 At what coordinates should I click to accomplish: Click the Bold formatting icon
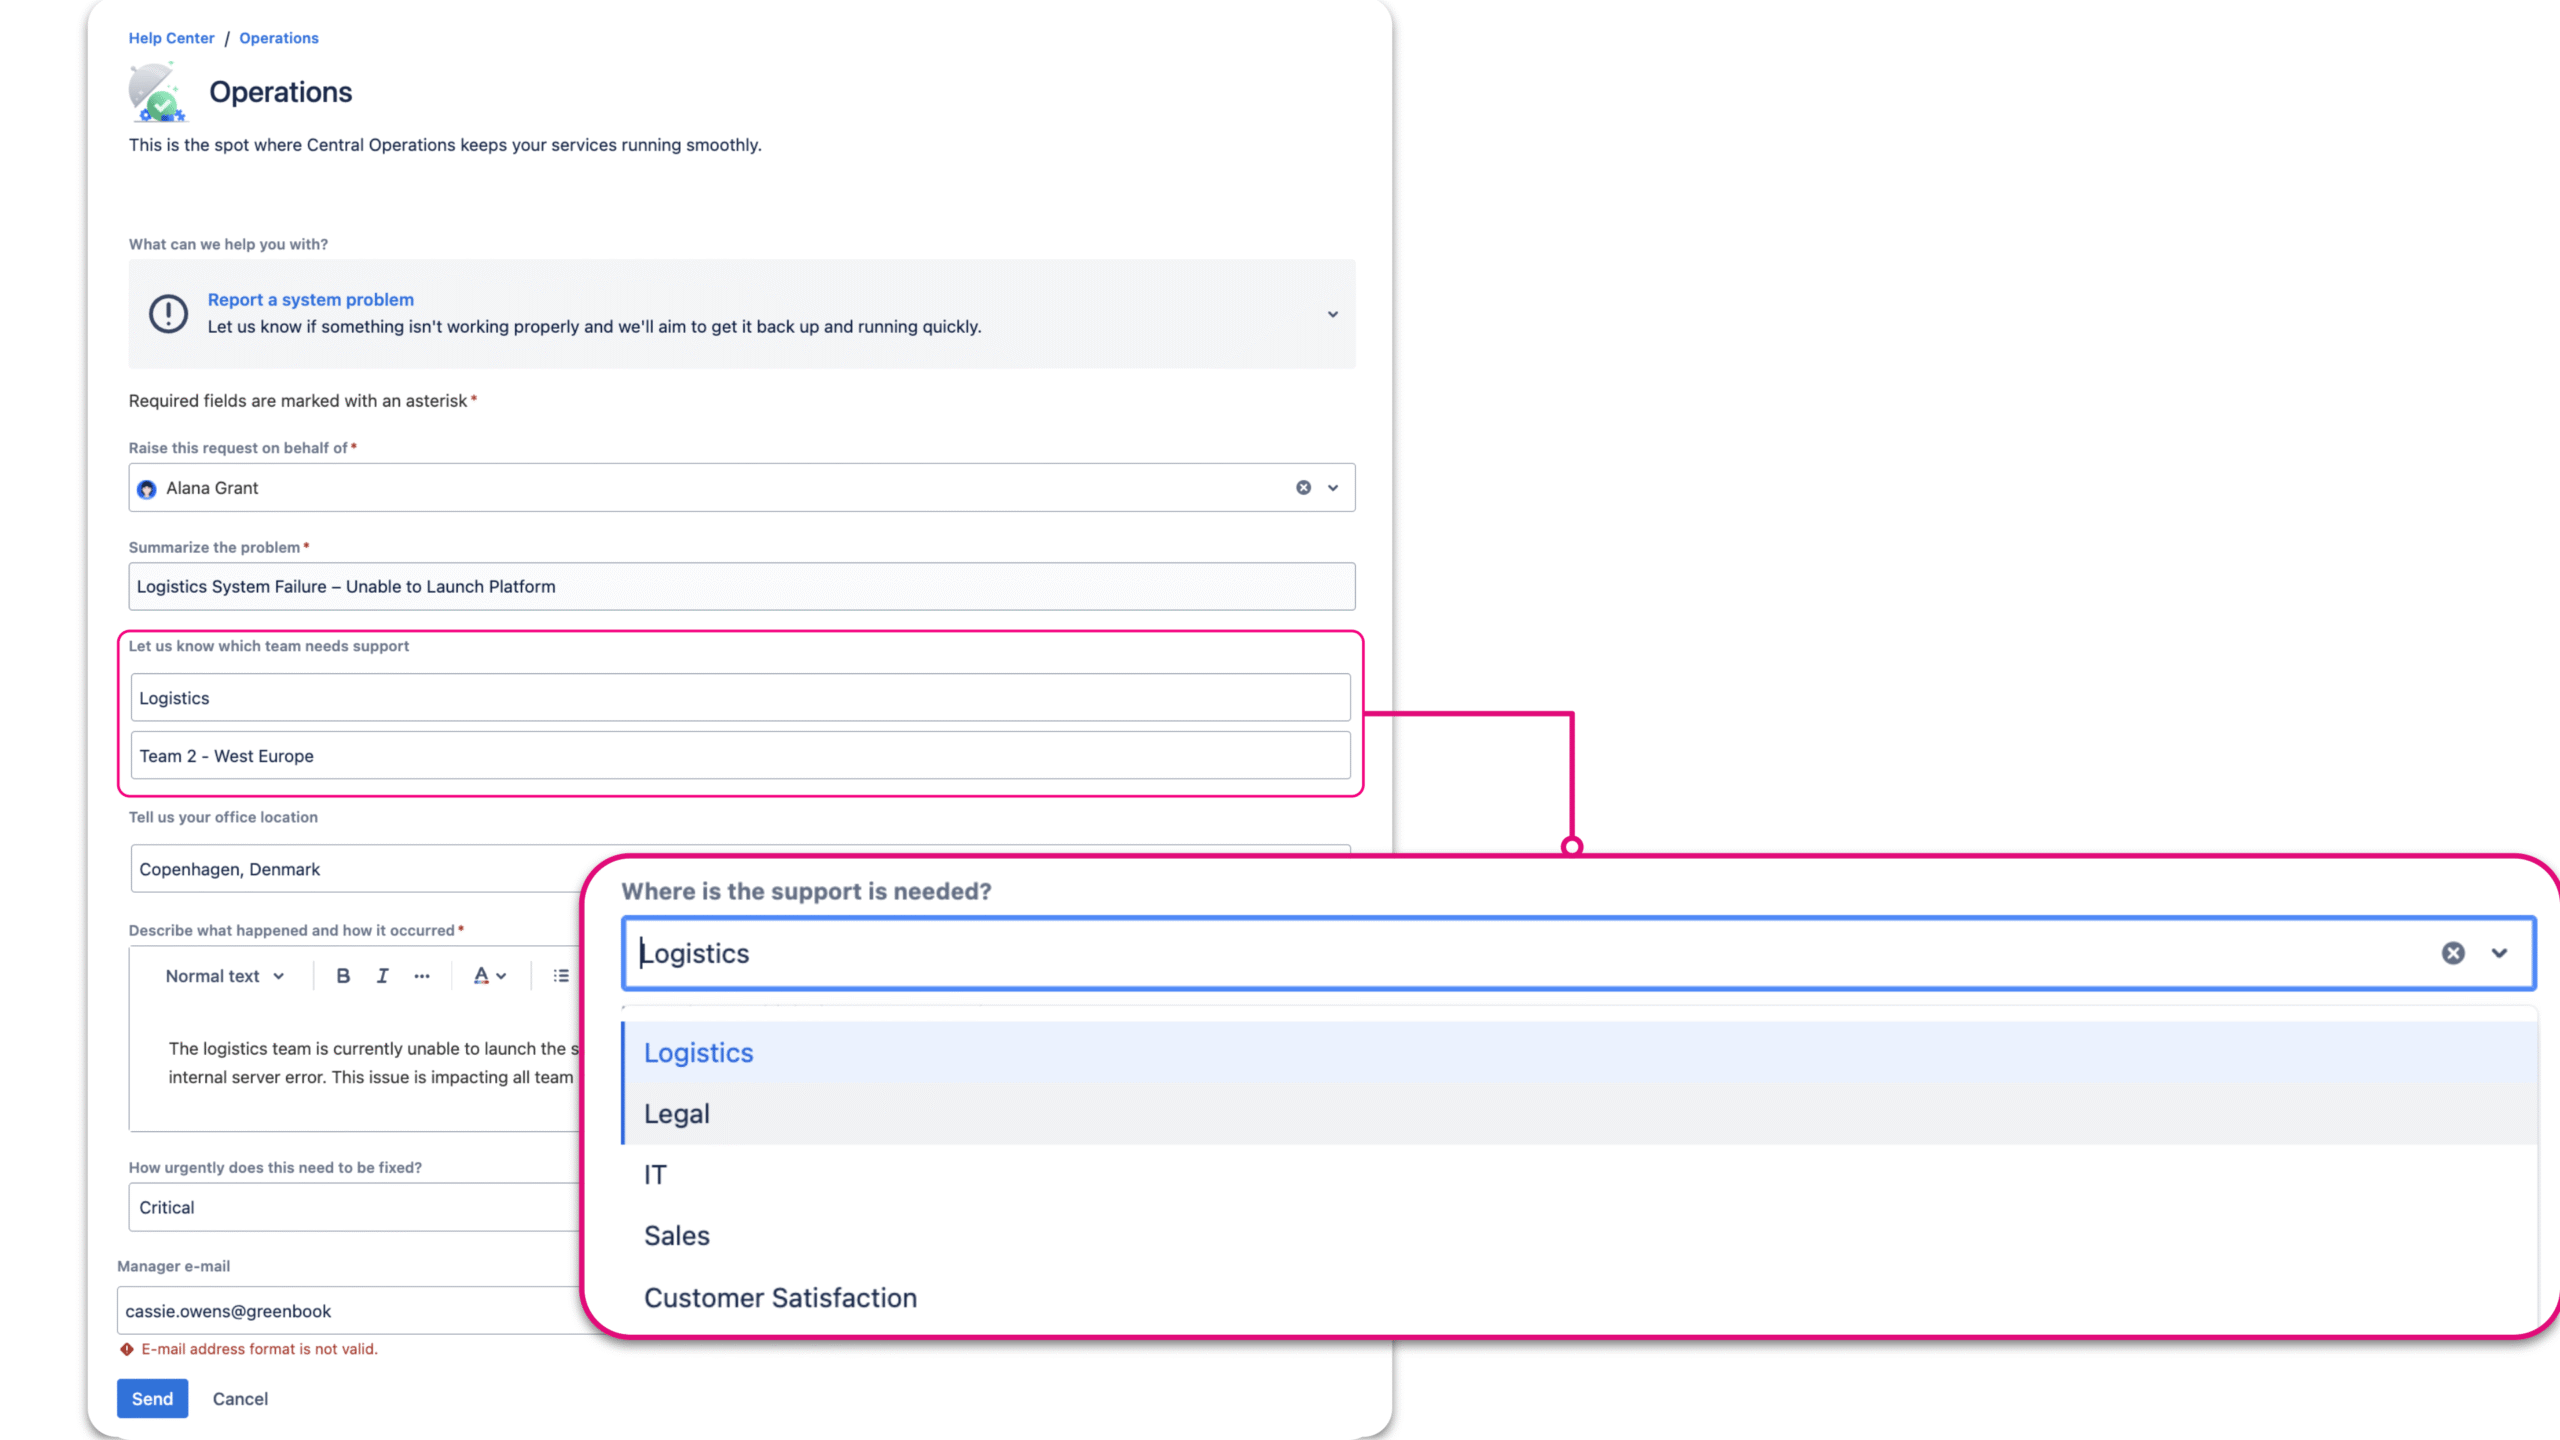coord(343,976)
